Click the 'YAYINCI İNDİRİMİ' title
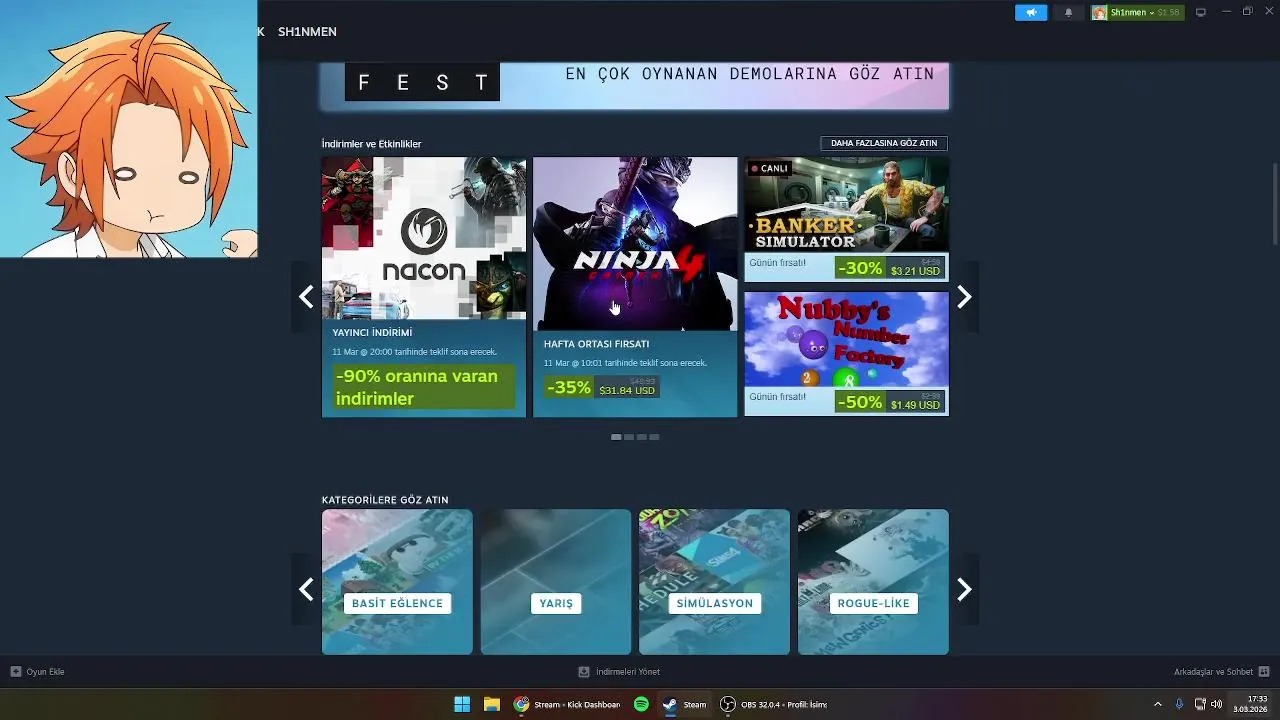 pos(372,332)
